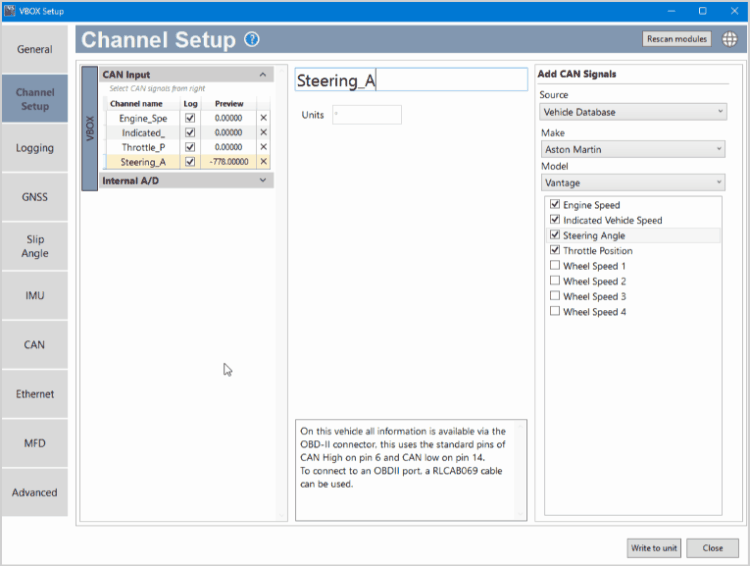The image size is (750, 566).
Task: Open the Slip Angle tab
Action: tap(34, 246)
